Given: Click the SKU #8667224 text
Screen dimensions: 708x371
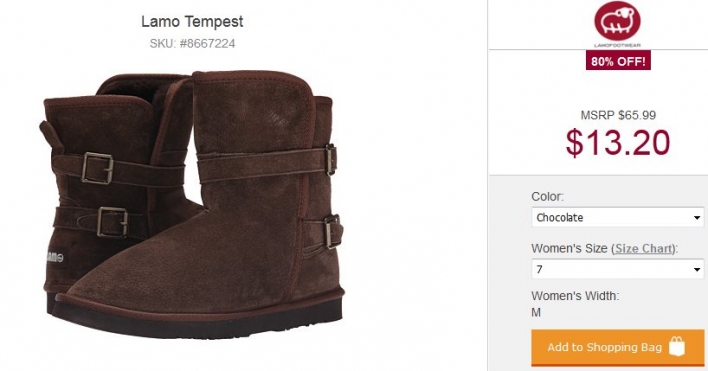Looking at the screenshot, I should coord(192,44).
